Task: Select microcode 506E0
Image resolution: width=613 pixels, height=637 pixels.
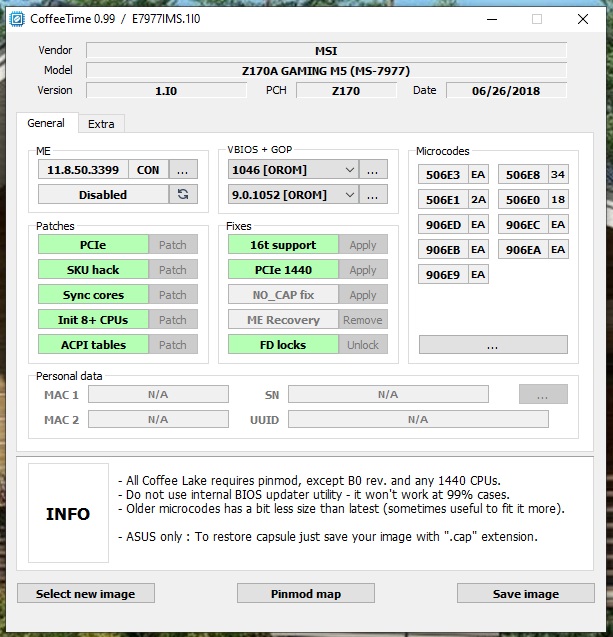Action: click(x=523, y=200)
